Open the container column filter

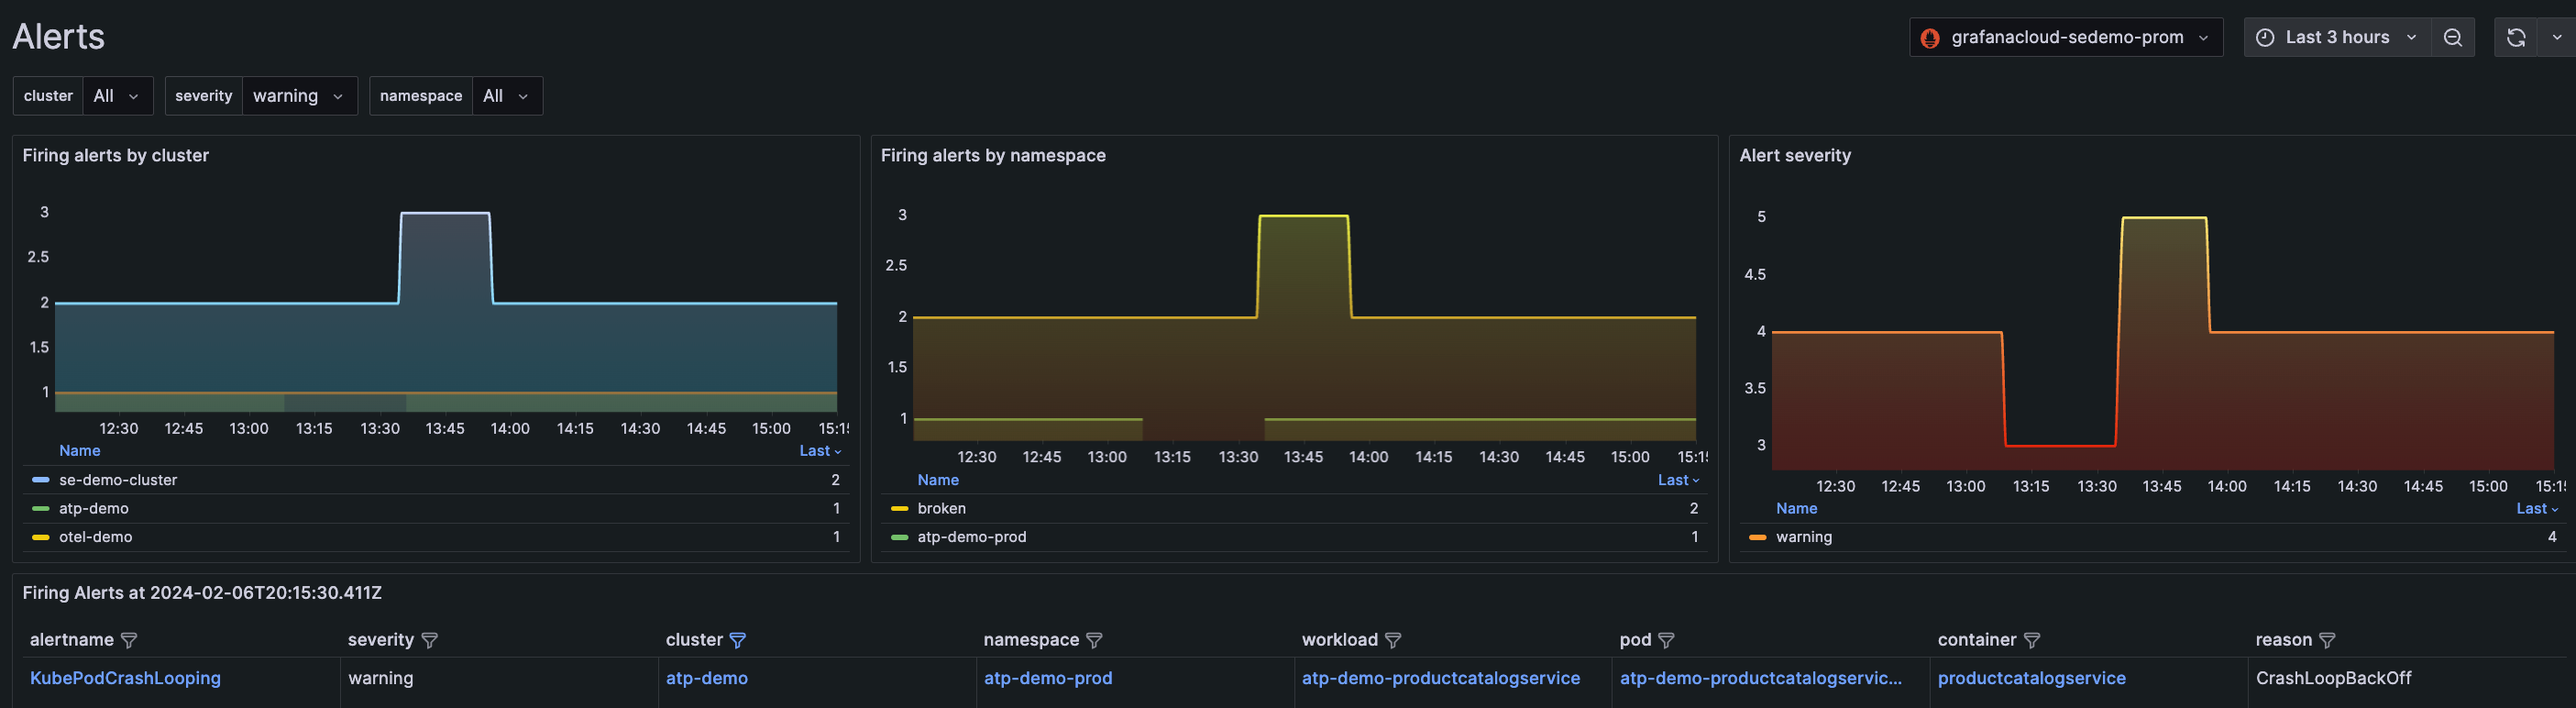click(x=2032, y=640)
